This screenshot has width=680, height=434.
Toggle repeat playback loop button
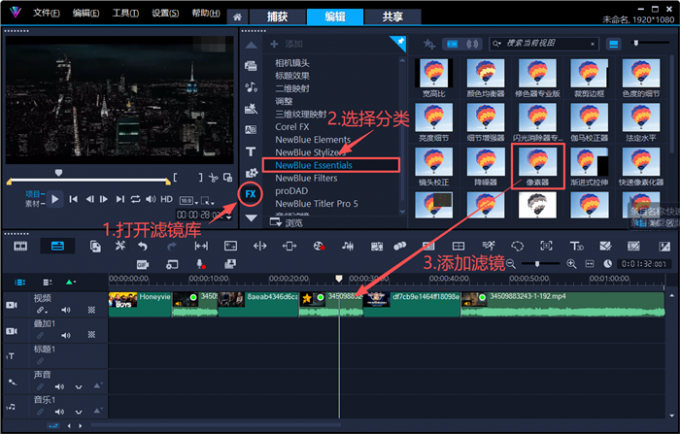[135, 199]
